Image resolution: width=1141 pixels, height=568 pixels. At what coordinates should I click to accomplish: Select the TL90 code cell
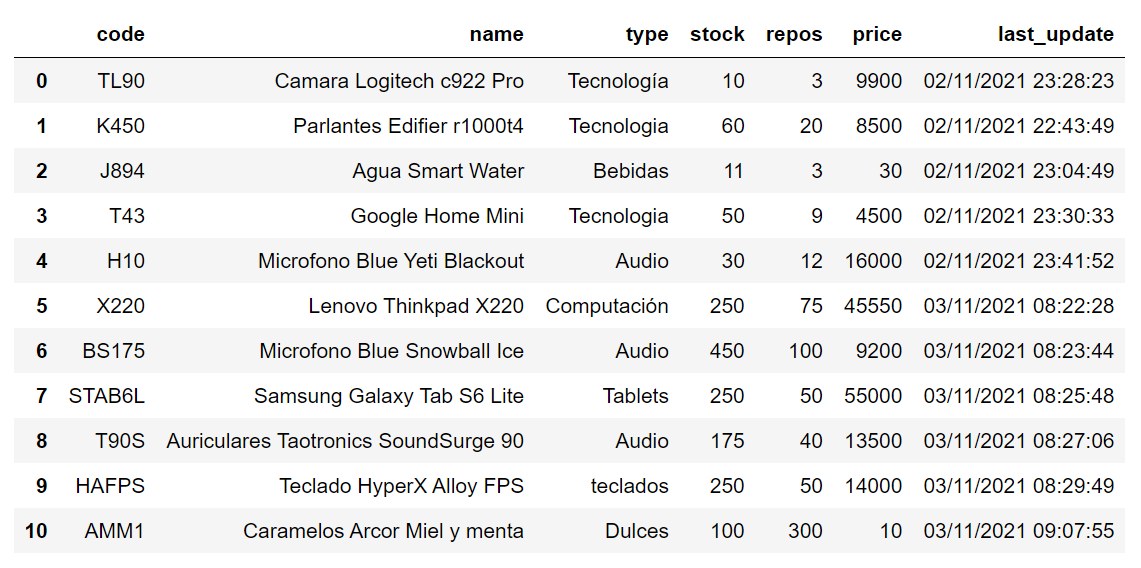tap(121, 81)
